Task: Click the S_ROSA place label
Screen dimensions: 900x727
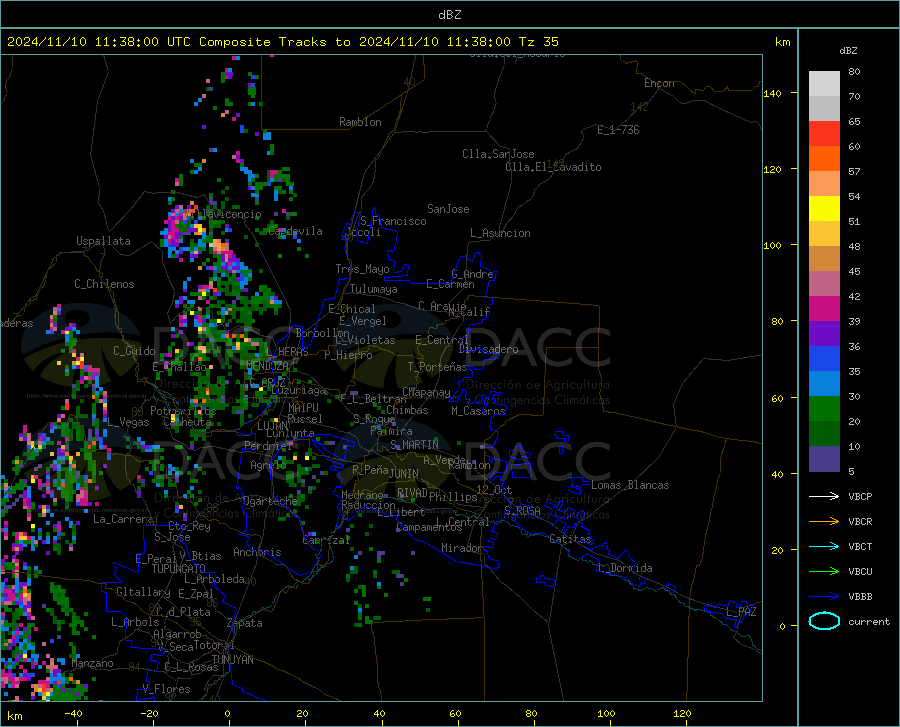Action: click(522, 510)
